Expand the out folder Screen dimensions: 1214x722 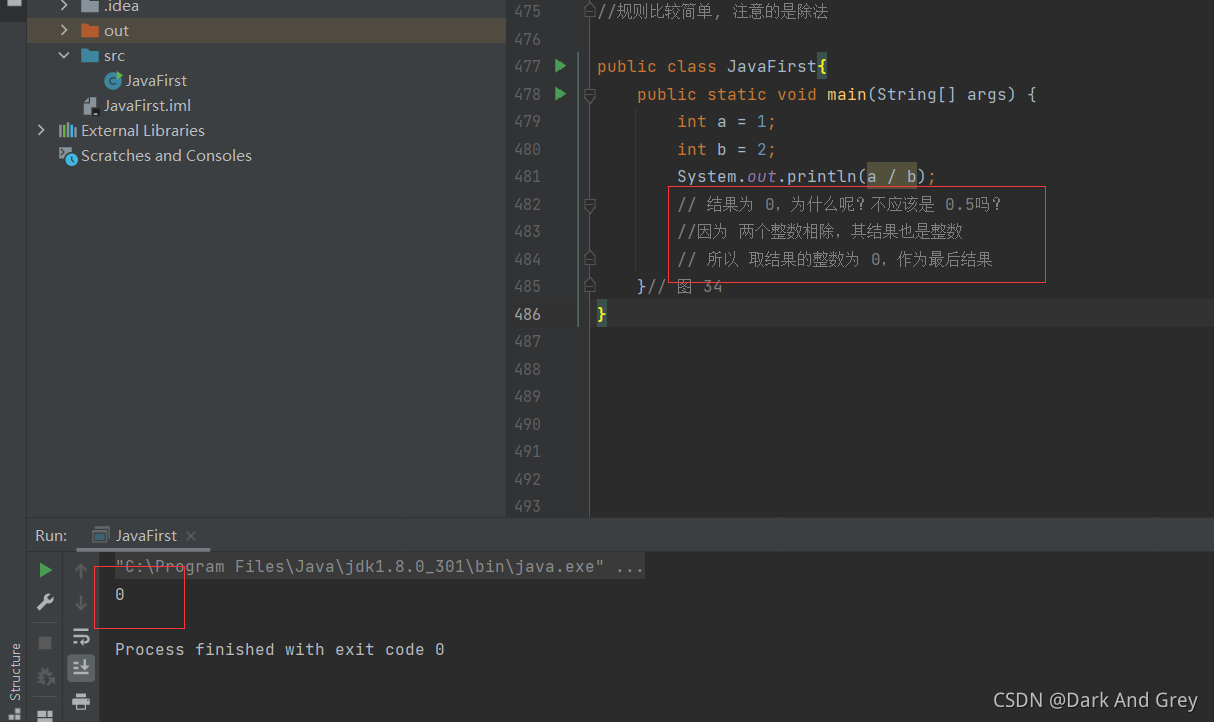(64, 31)
